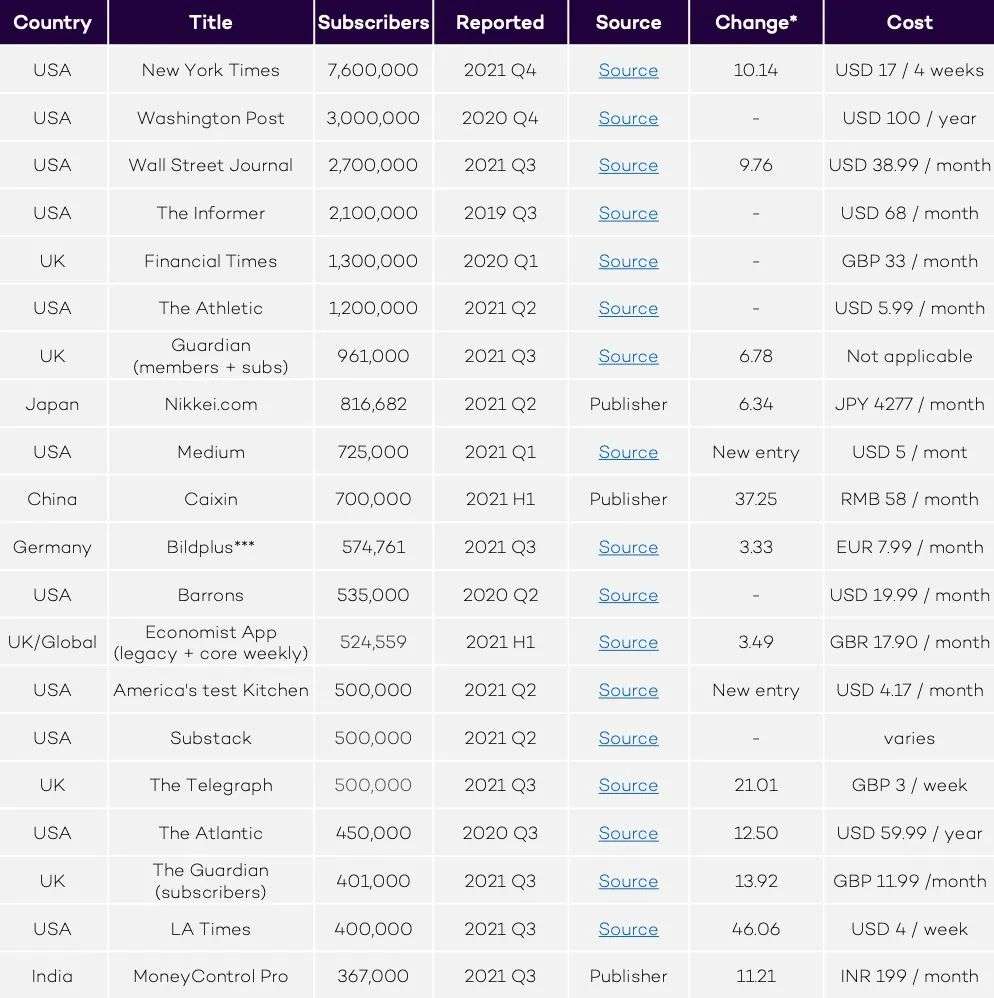Open The Atlantic's Source link
The height and width of the screenshot is (998, 994).
coord(628,834)
